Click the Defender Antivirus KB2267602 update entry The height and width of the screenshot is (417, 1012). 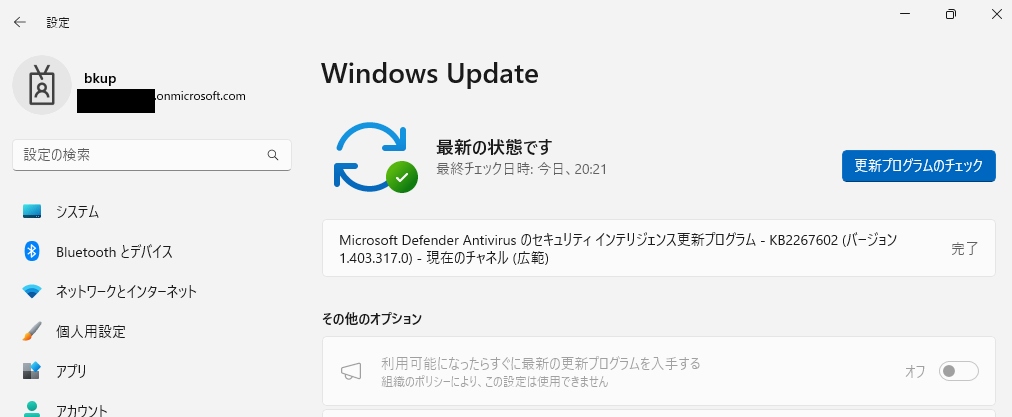click(658, 249)
